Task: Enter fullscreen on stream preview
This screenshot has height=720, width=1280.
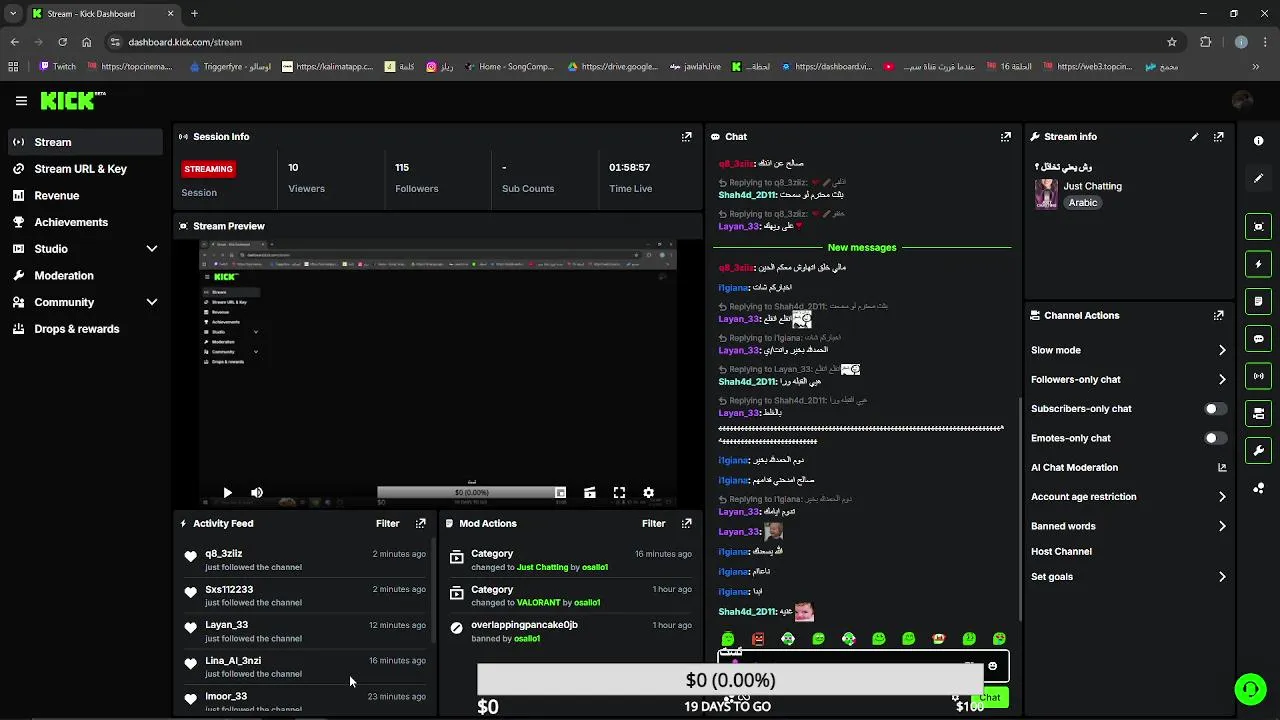Action: (x=619, y=493)
